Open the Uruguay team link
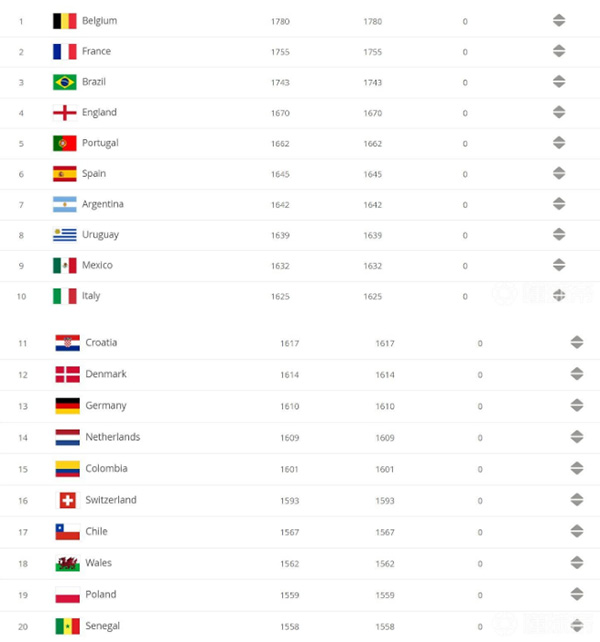The image size is (600, 642). tap(100, 235)
